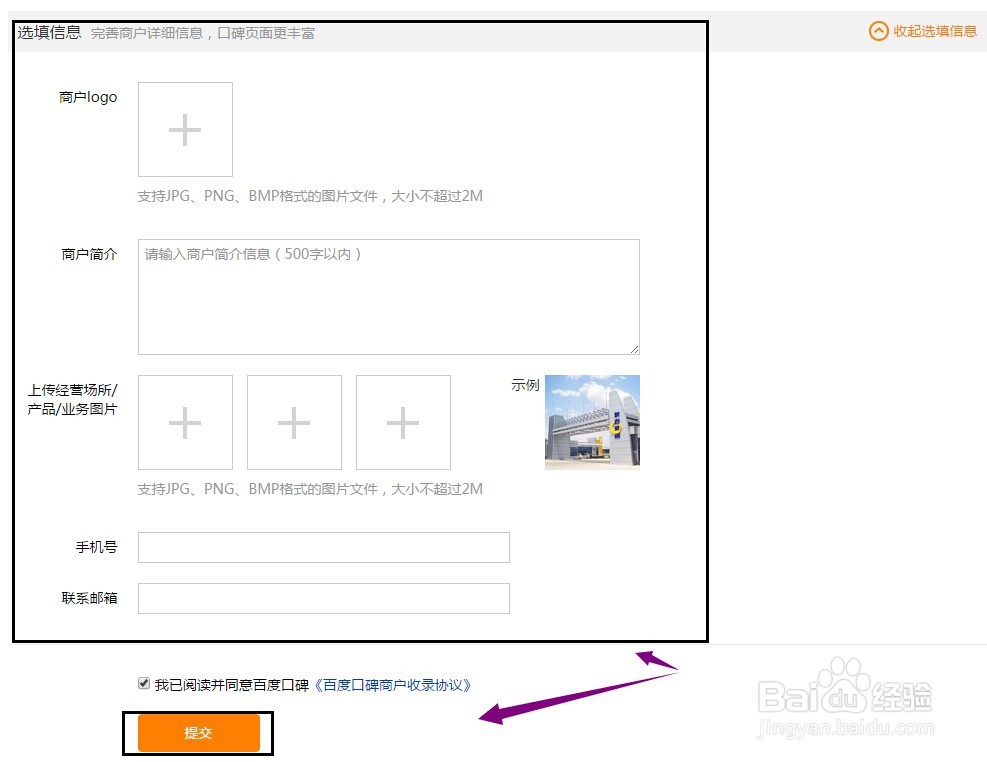Click the third business picture upload box

[x=403, y=422]
